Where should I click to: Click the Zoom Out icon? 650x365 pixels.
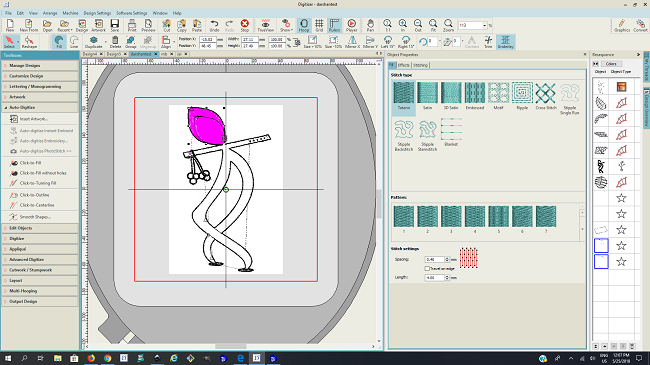click(x=418, y=25)
